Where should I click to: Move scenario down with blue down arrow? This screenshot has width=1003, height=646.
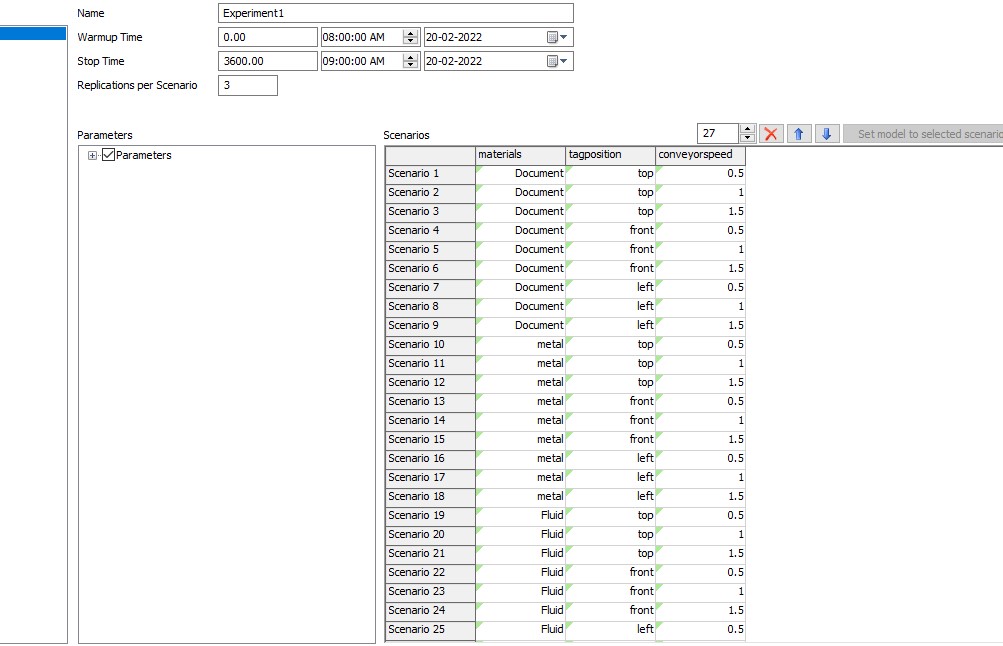point(826,134)
